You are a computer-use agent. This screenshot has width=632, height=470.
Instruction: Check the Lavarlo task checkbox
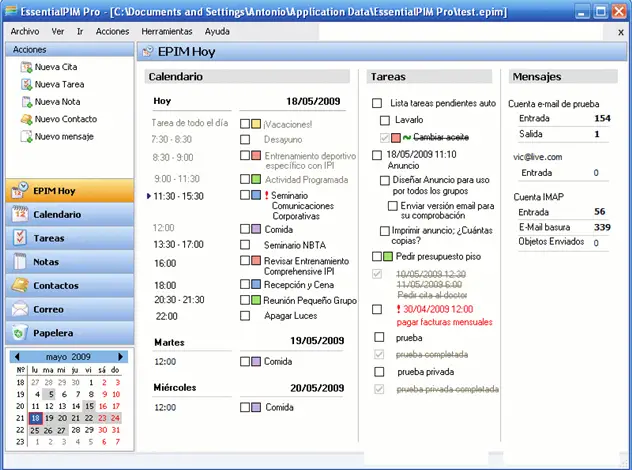point(385,120)
